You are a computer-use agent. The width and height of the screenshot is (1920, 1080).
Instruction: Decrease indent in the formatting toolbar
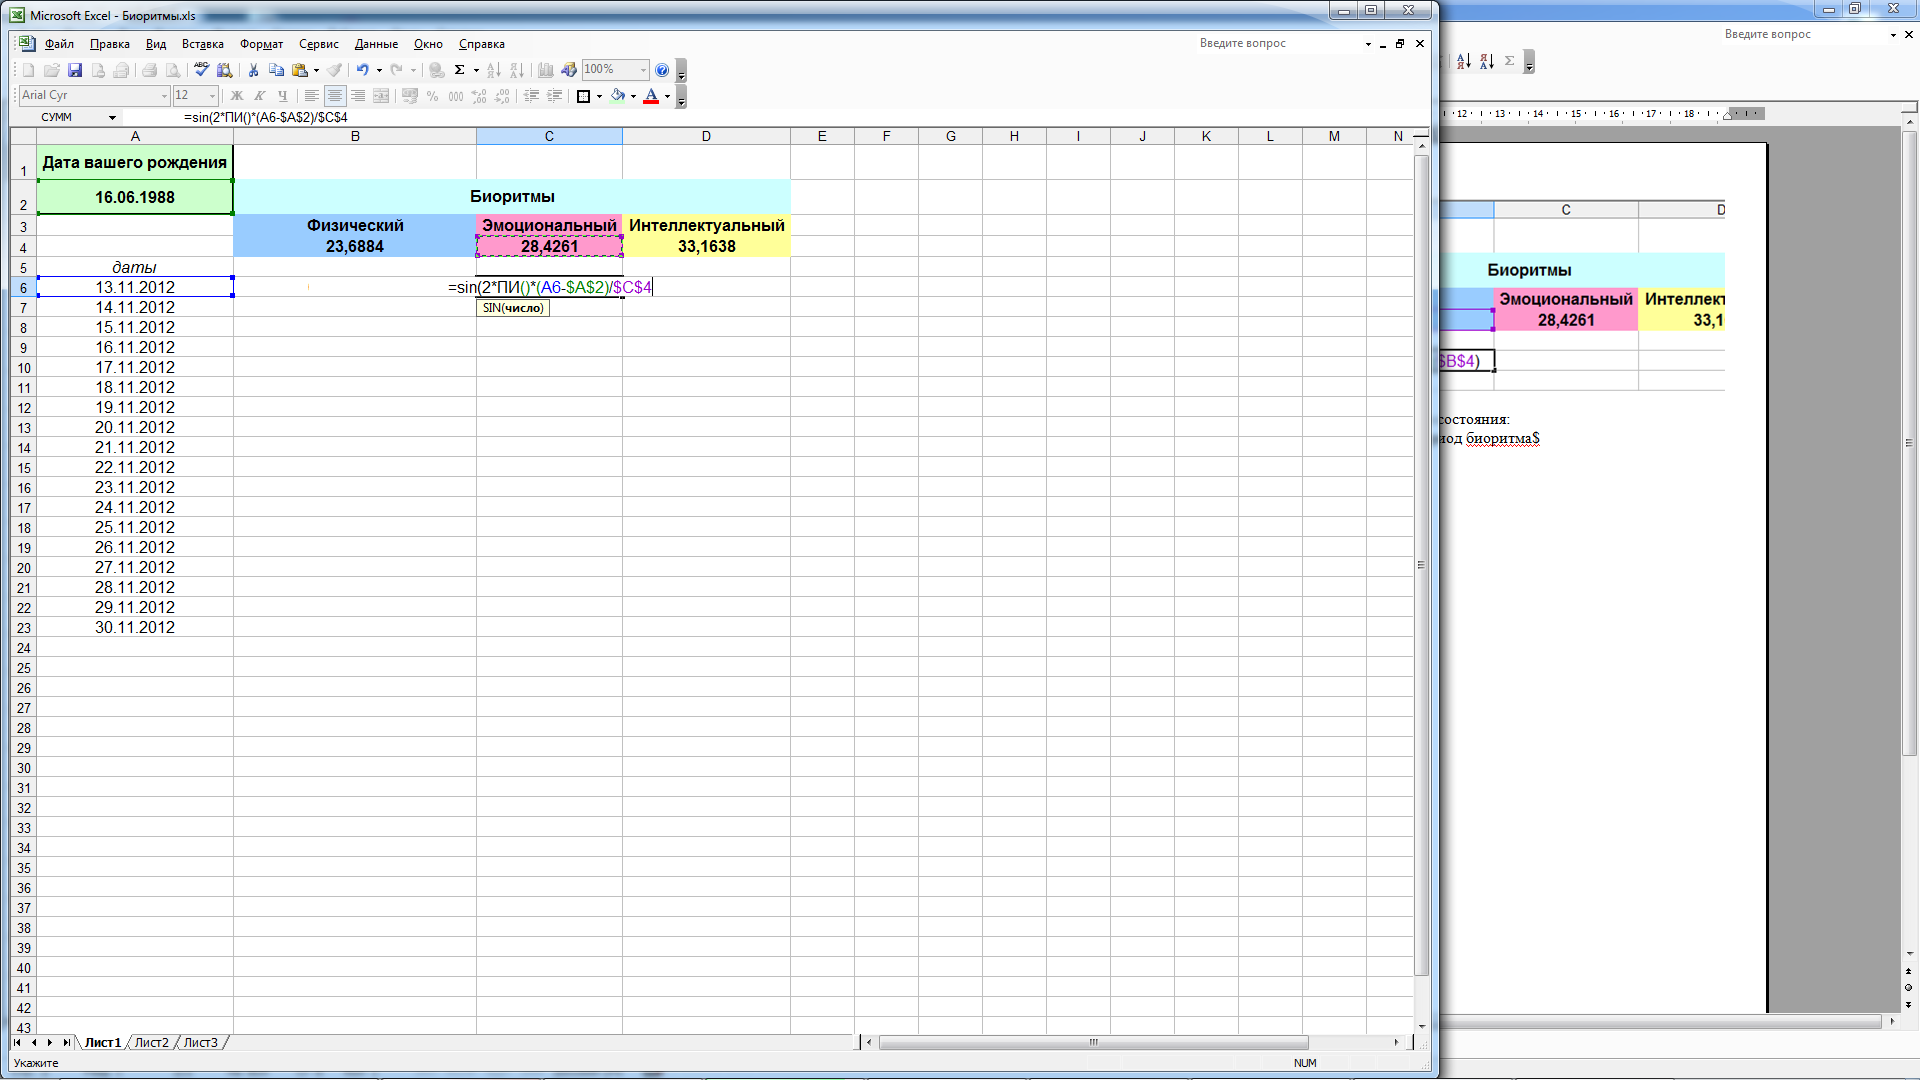[x=531, y=96]
